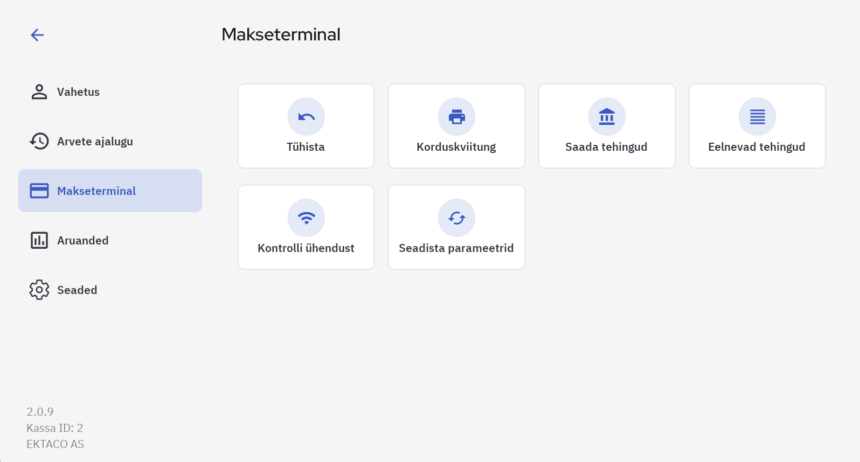The image size is (860, 462).
Task: Select the Saada tehingud tile label
Action: click(607, 147)
